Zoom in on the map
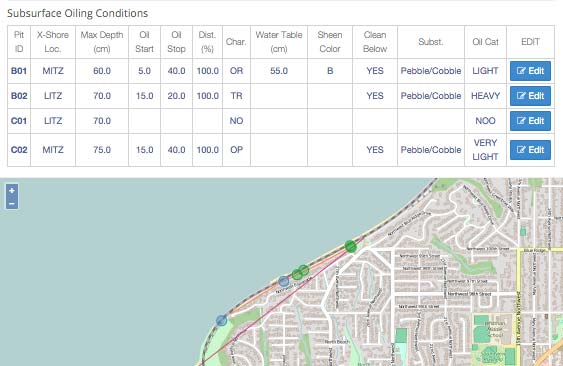 click(x=12, y=190)
